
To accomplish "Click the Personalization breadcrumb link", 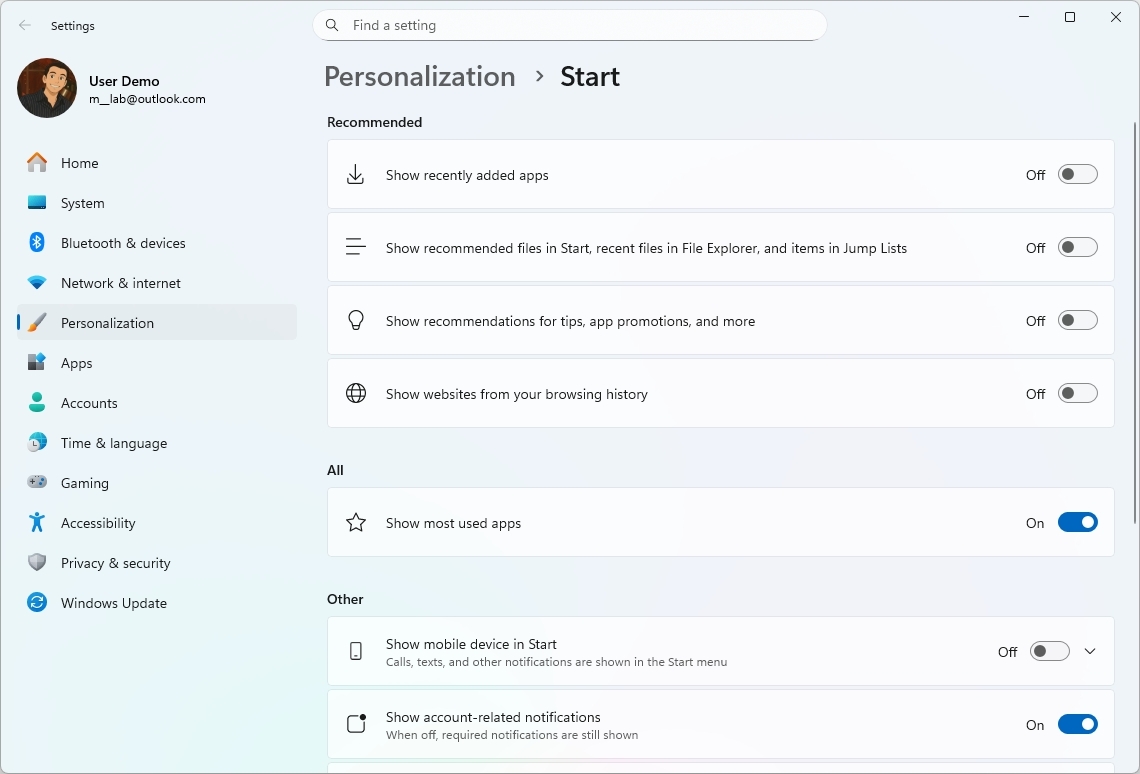I will pyautogui.click(x=419, y=76).
